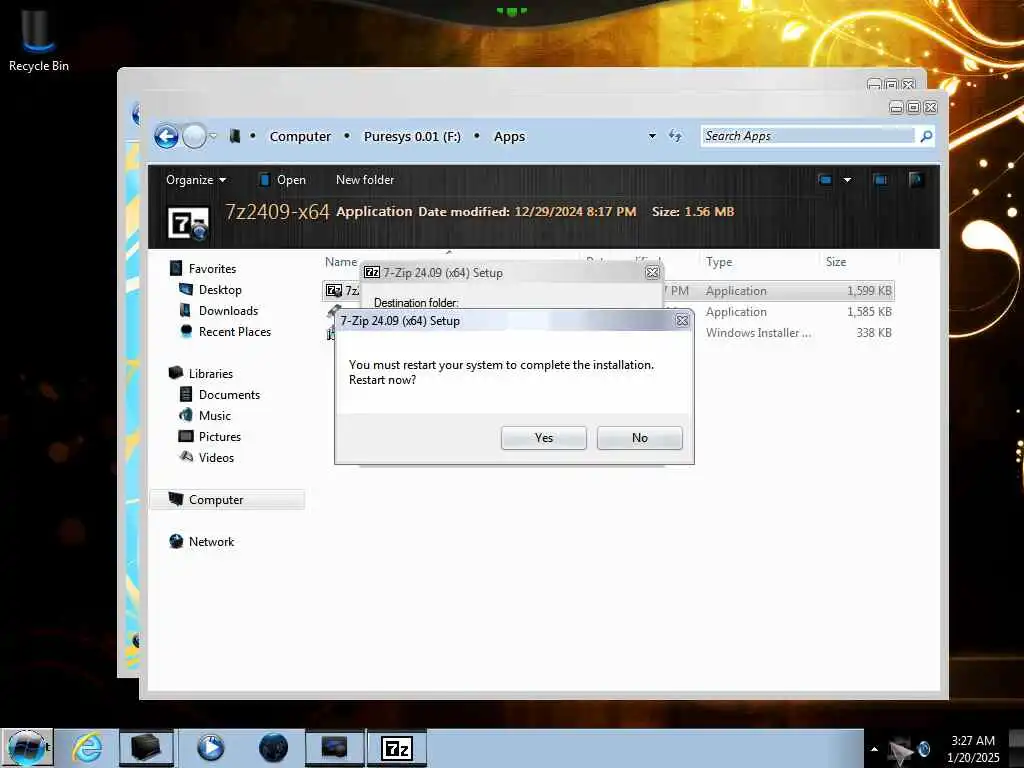Sort files by the Size column

[836, 262]
